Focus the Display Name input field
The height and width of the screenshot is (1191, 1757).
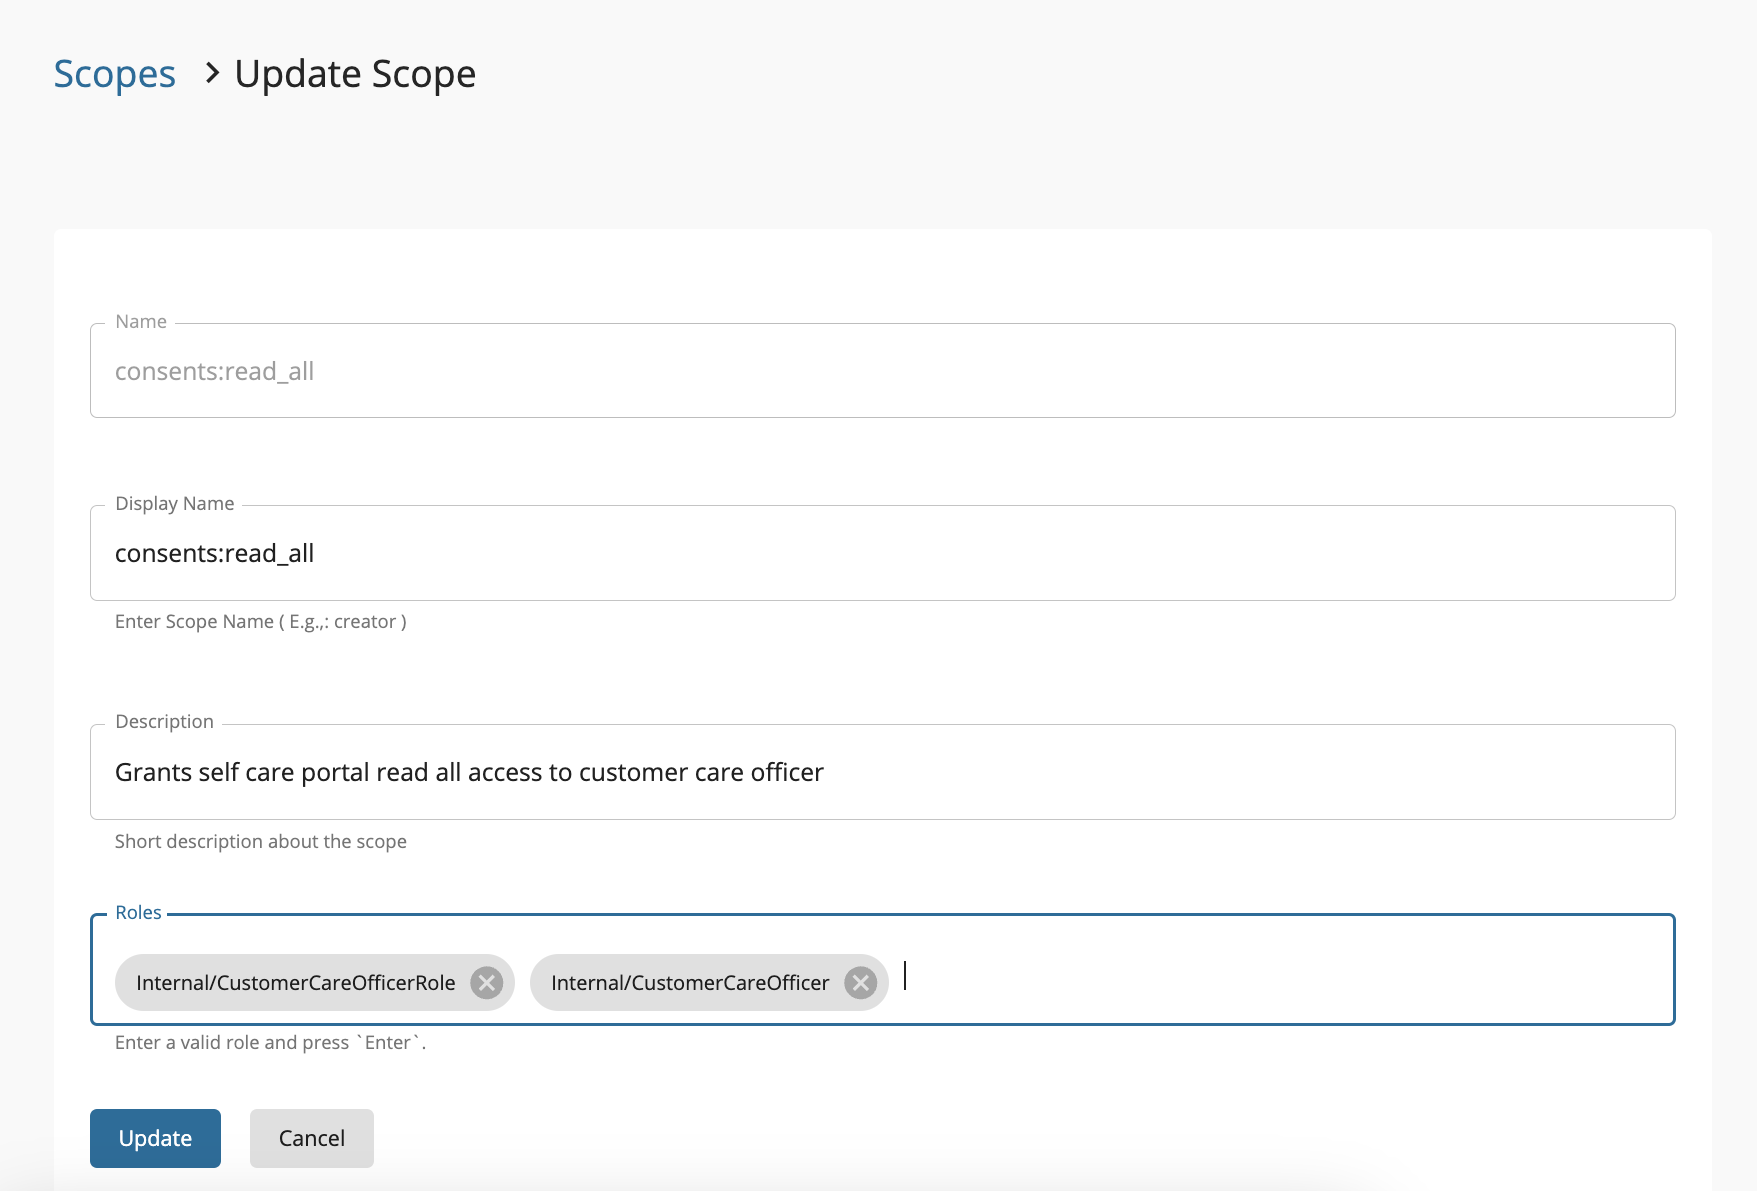point(883,553)
